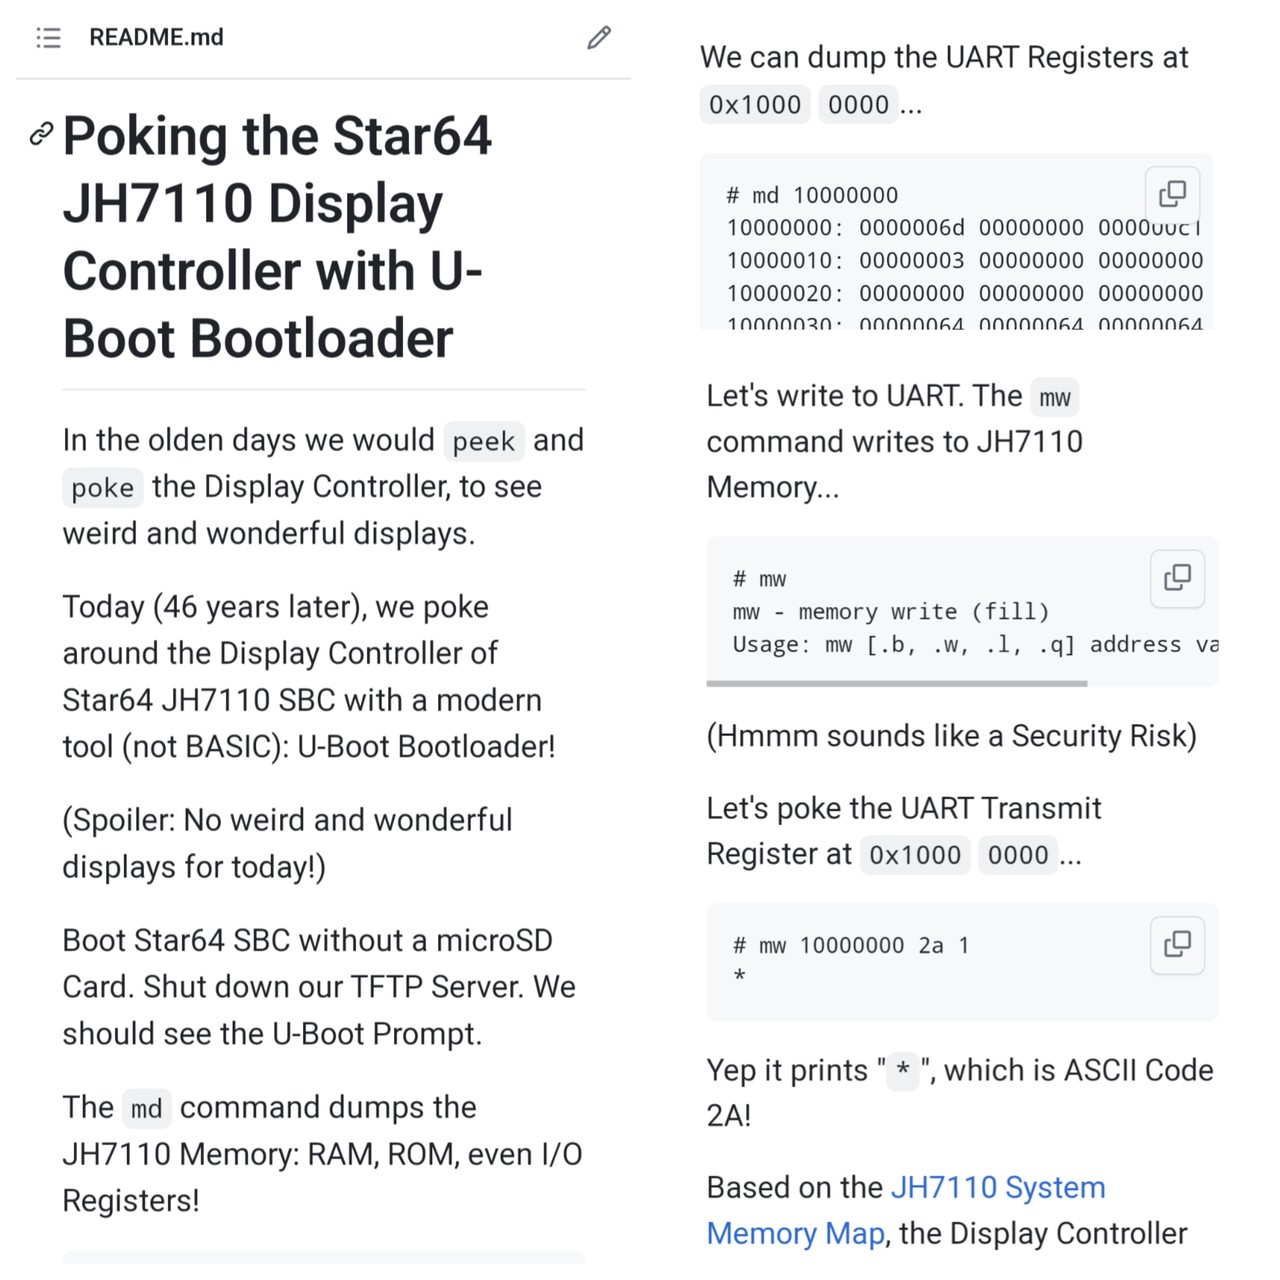The image size is (1280, 1280).
Task: Click the scrollbar under the mw usage code
Action: (896, 684)
